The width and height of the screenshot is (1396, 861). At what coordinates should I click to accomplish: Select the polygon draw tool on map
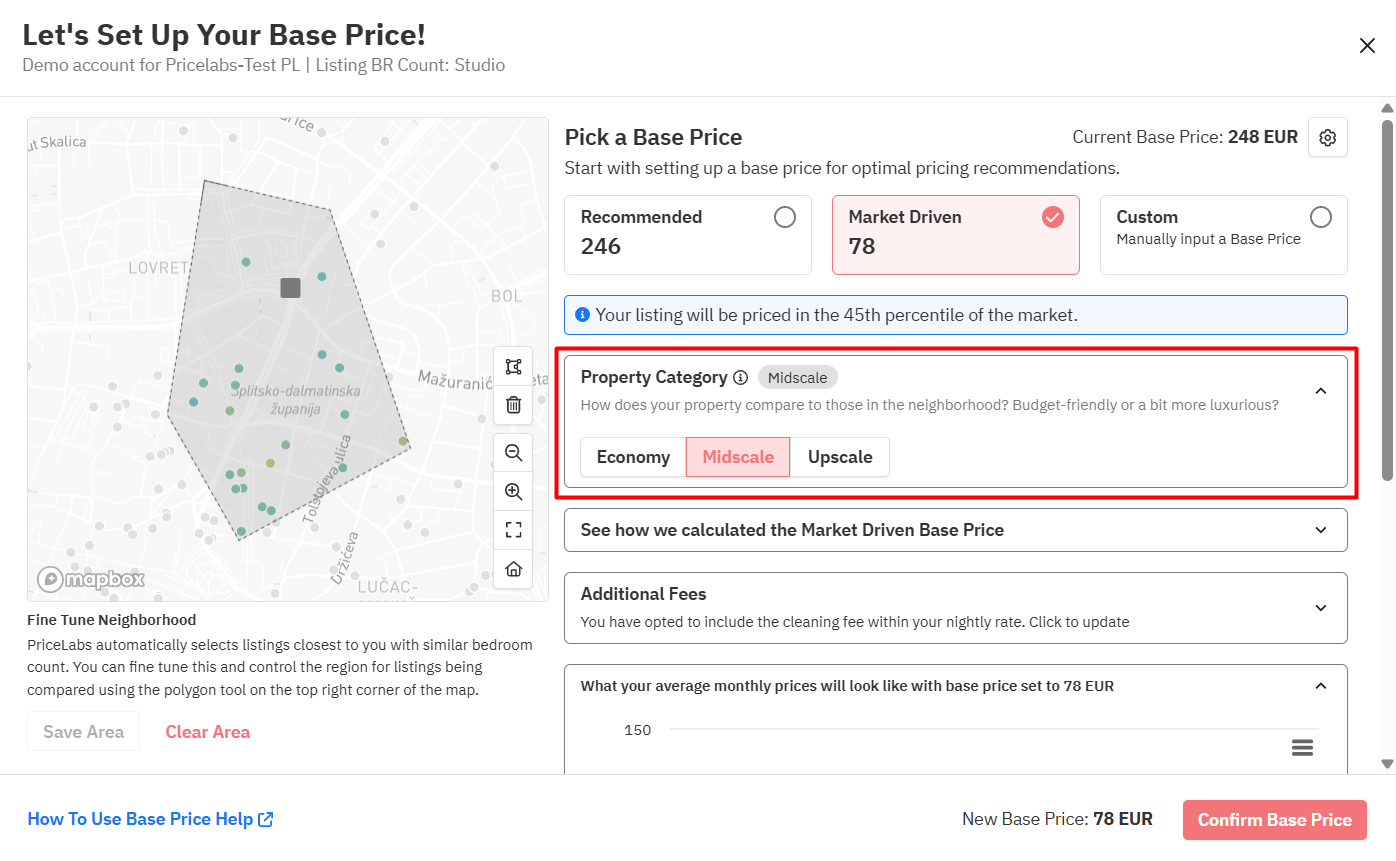[x=513, y=367]
